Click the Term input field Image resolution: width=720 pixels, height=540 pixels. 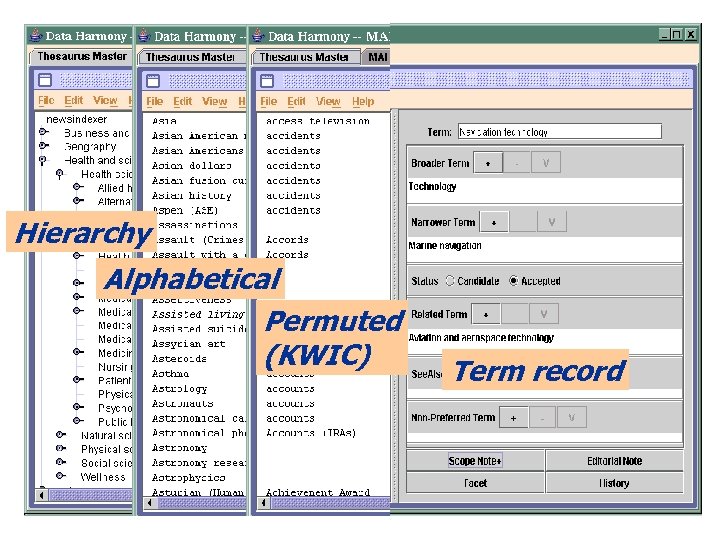tap(559, 132)
